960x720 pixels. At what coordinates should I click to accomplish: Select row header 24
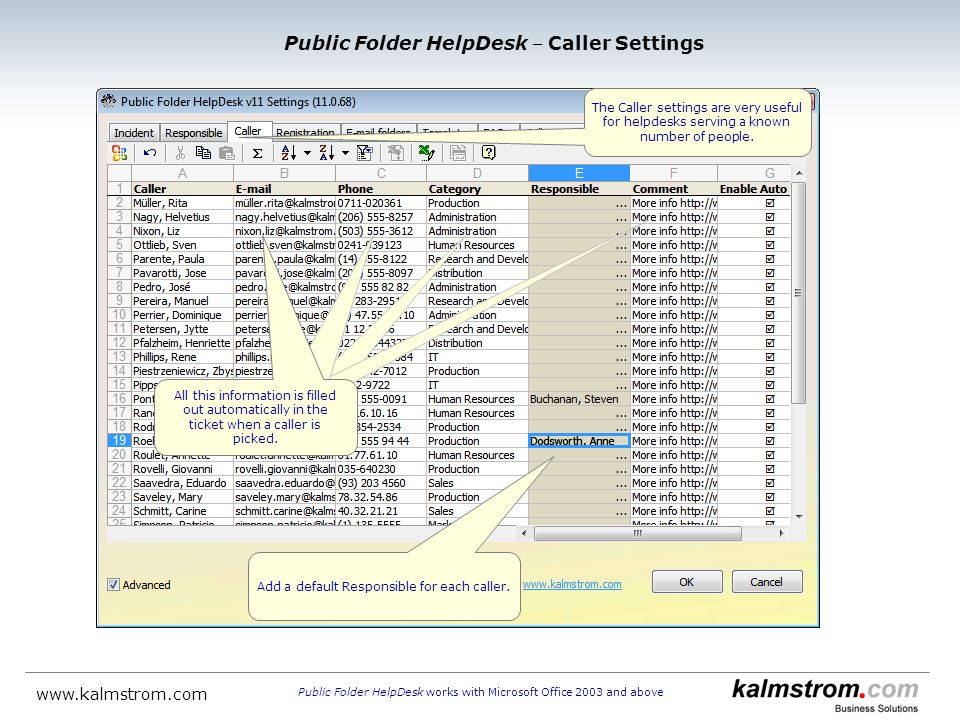(x=119, y=511)
